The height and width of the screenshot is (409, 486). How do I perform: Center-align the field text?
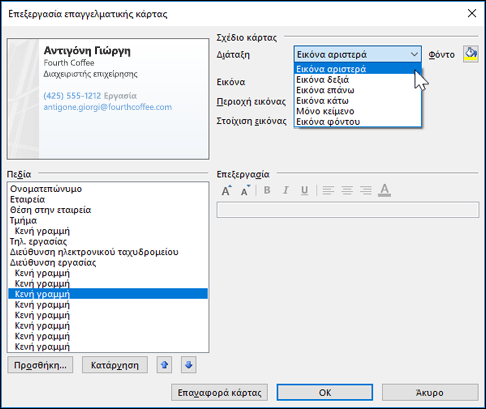click(347, 190)
